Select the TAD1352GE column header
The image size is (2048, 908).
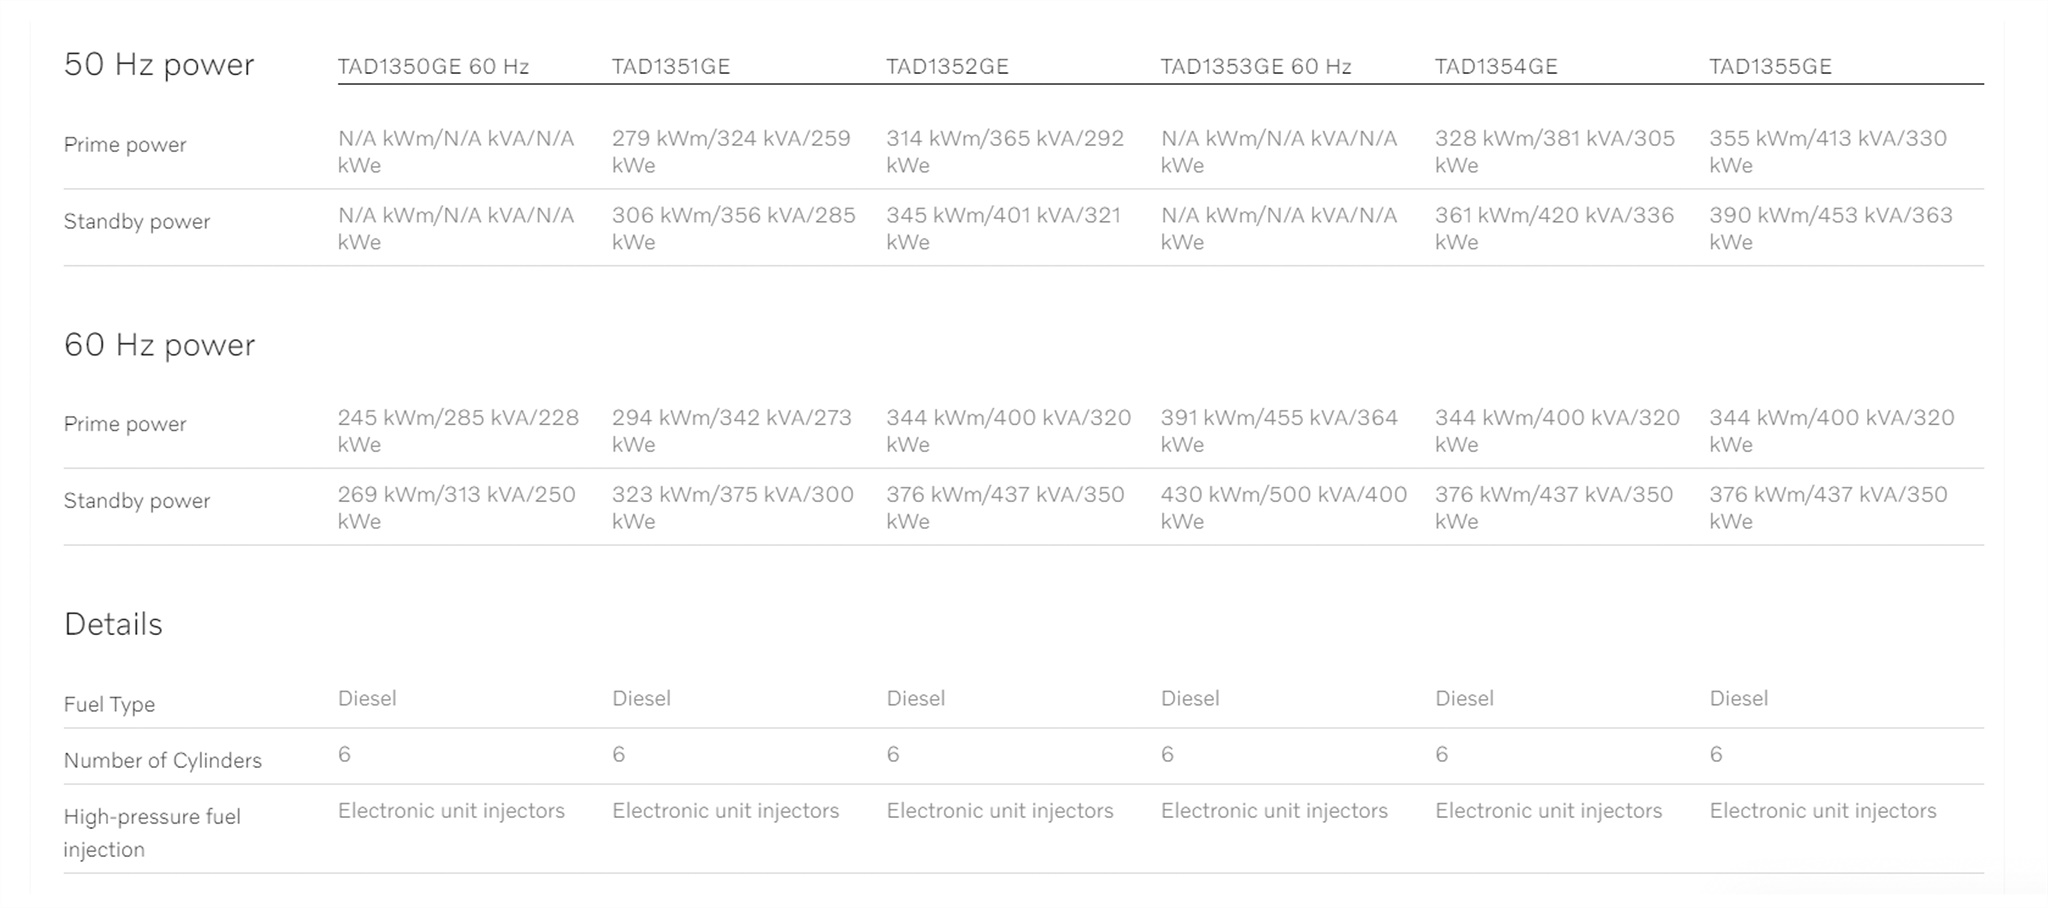947,66
